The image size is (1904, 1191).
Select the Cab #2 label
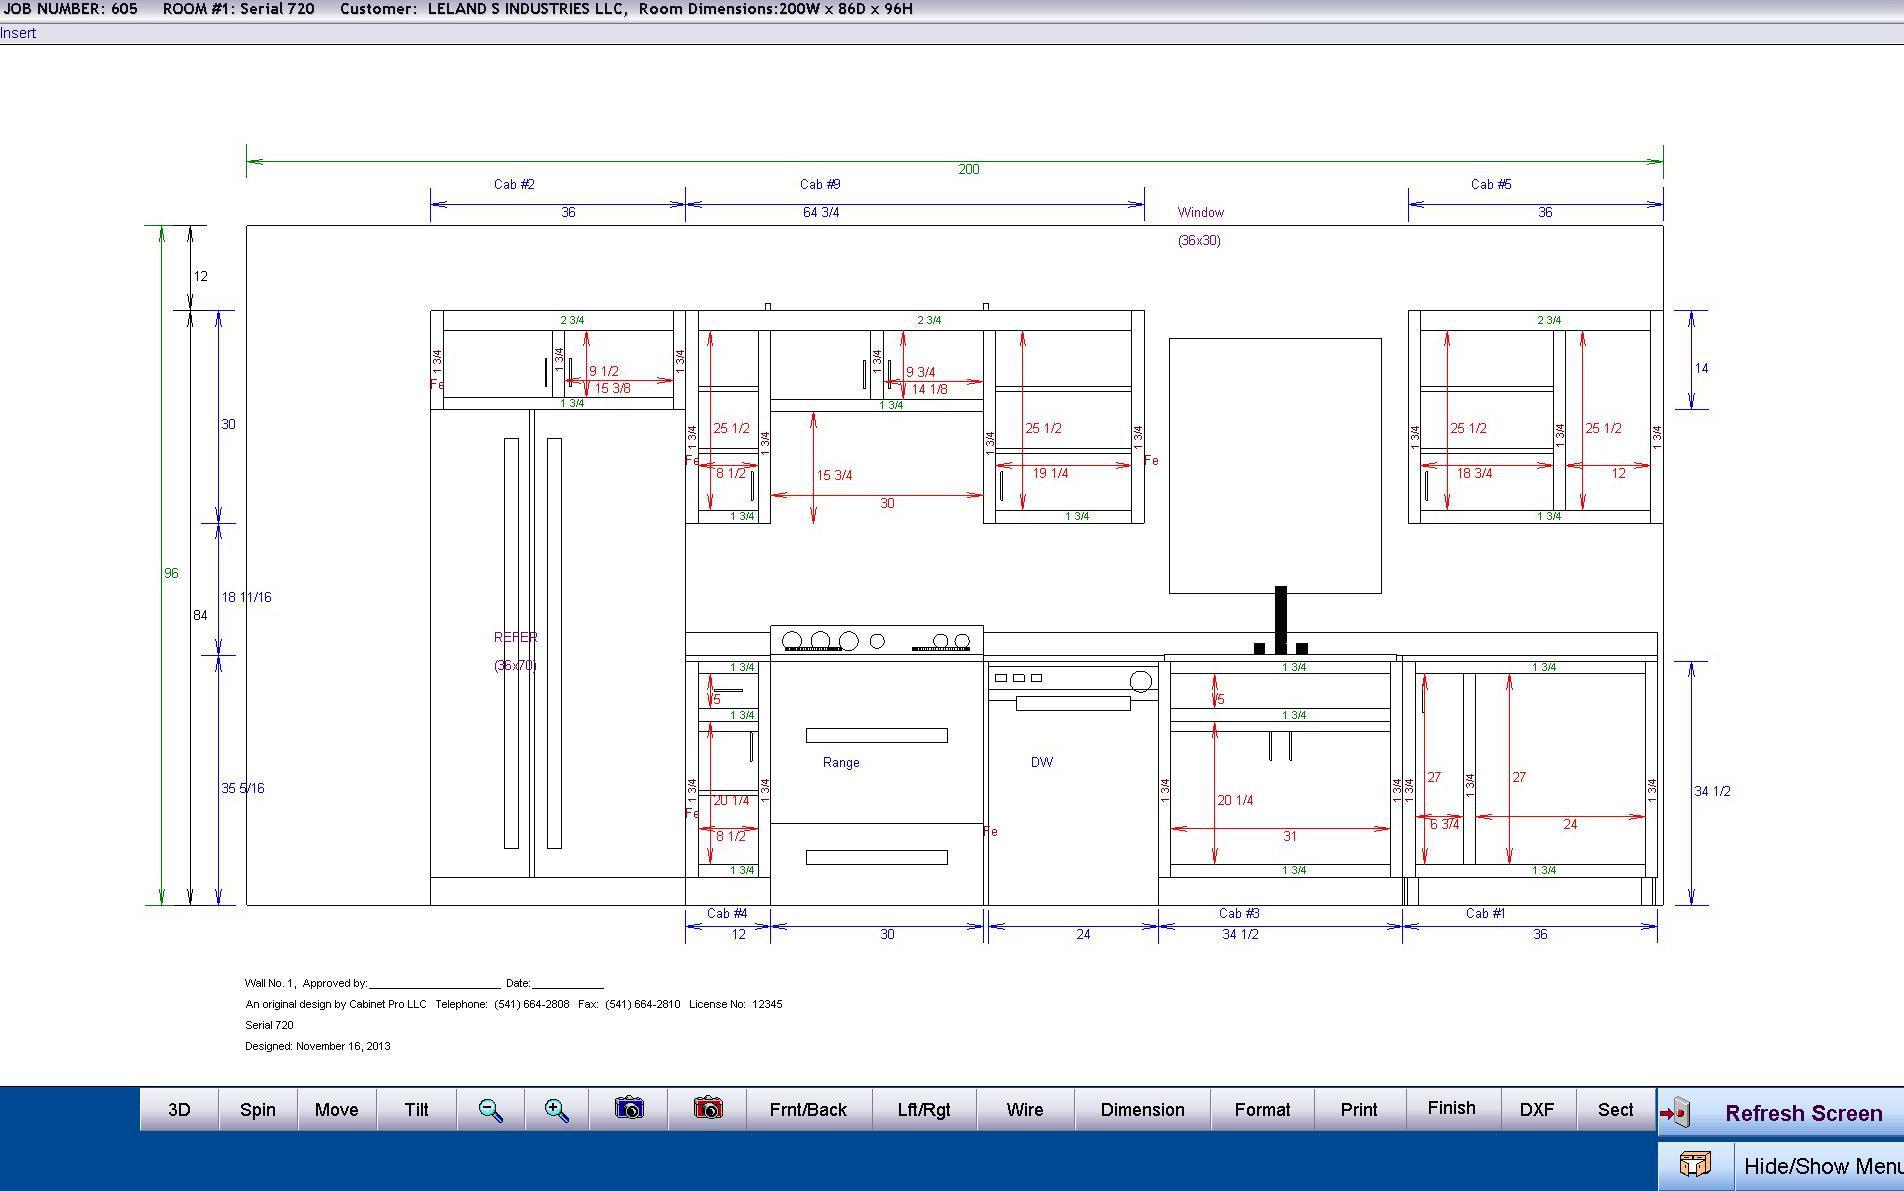coord(514,184)
